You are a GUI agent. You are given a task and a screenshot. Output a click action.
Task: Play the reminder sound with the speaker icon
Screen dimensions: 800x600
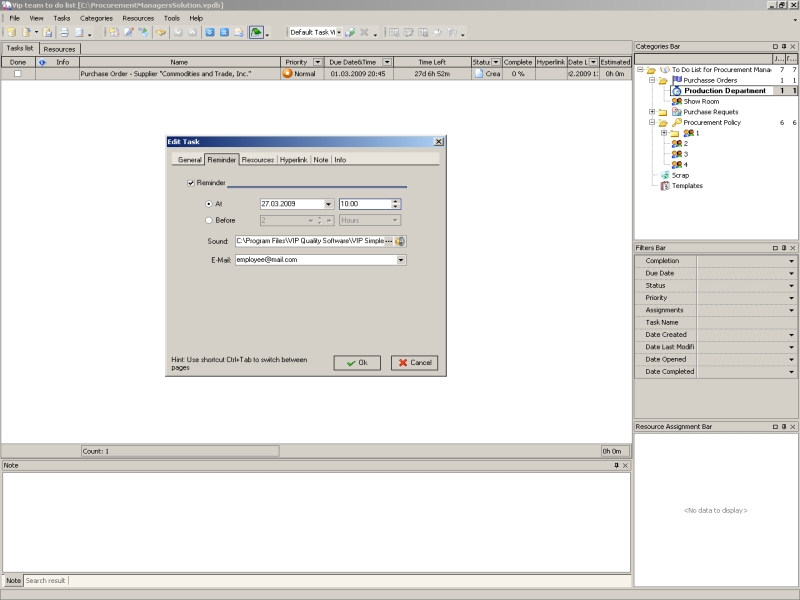[400, 241]
